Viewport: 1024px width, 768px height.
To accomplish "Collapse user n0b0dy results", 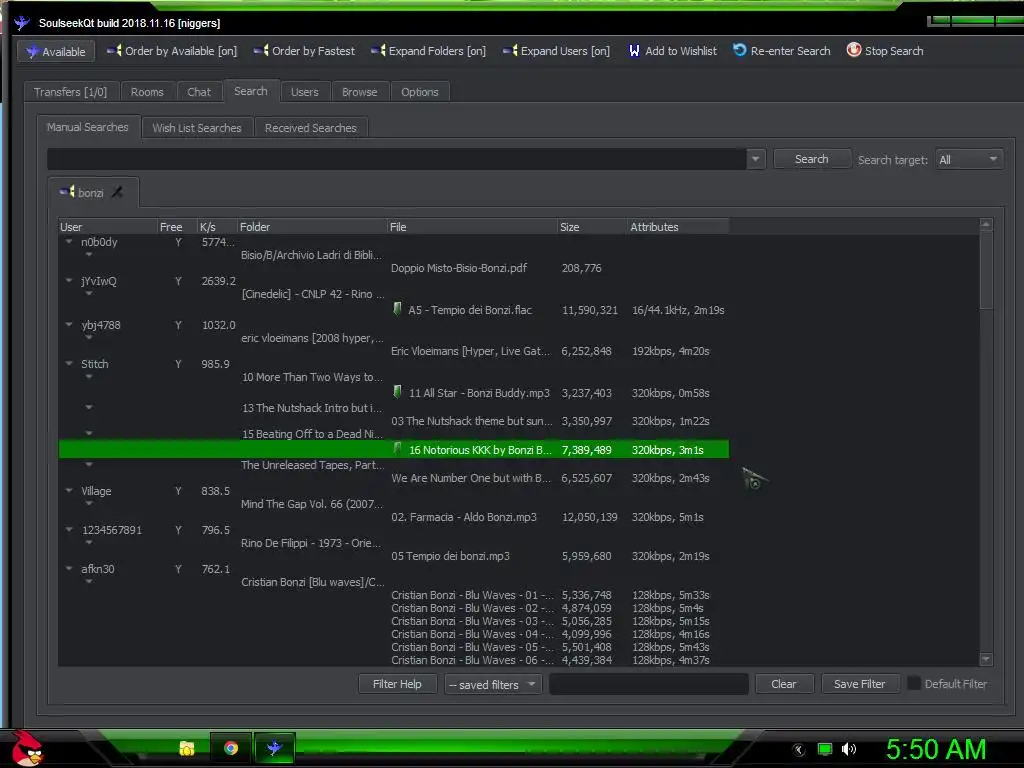I will coord(69,242).
